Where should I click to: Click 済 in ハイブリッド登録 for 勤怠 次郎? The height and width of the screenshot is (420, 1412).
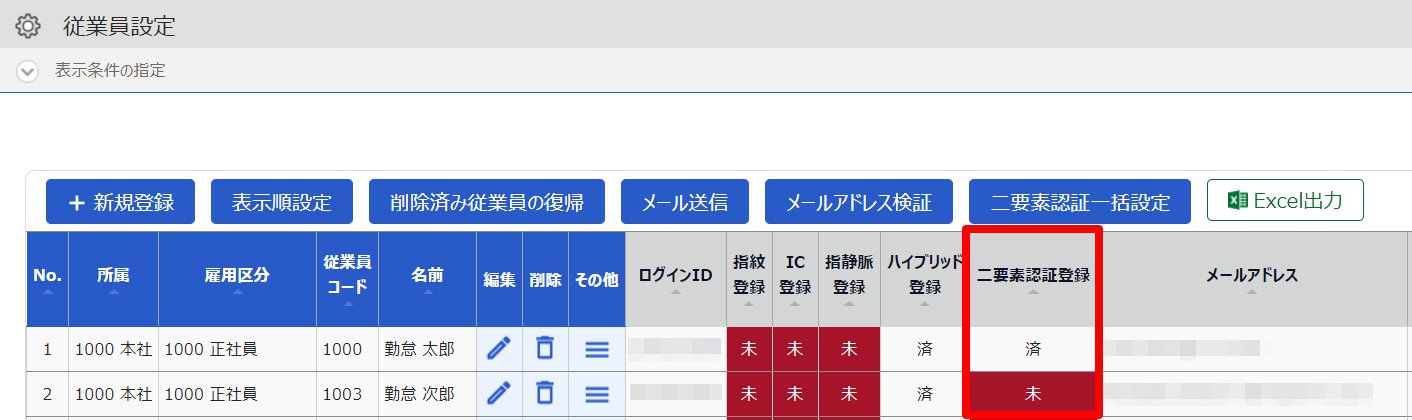[925, 394]
